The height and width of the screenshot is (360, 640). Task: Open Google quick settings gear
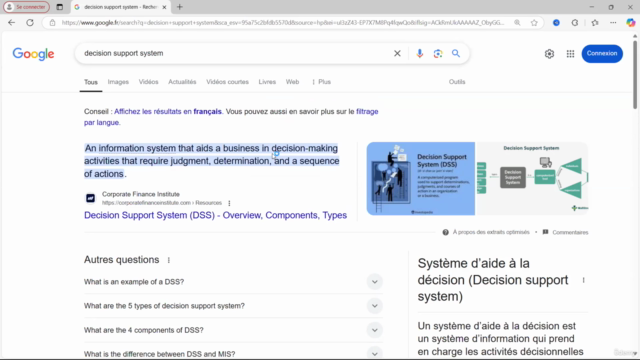point(549,53)
